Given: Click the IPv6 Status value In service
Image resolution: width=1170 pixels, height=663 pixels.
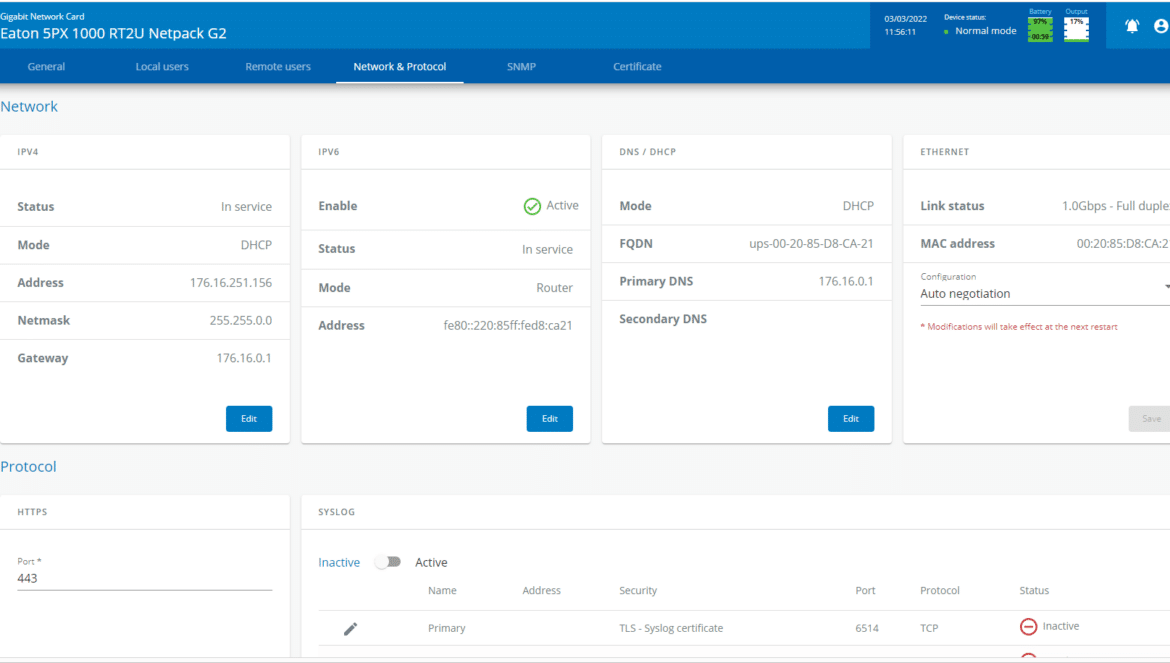Looking at the screenshot, I should tap(547, 249).
